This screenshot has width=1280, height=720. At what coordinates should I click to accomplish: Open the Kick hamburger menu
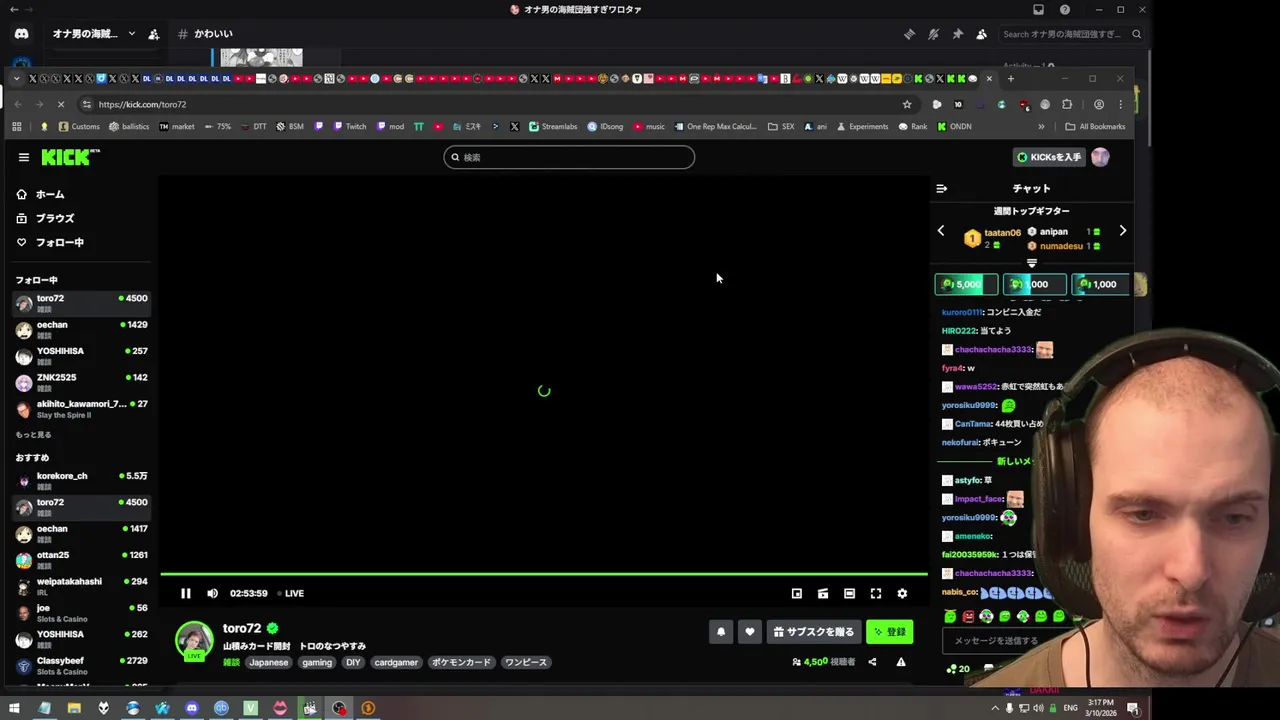click(24, 157)
